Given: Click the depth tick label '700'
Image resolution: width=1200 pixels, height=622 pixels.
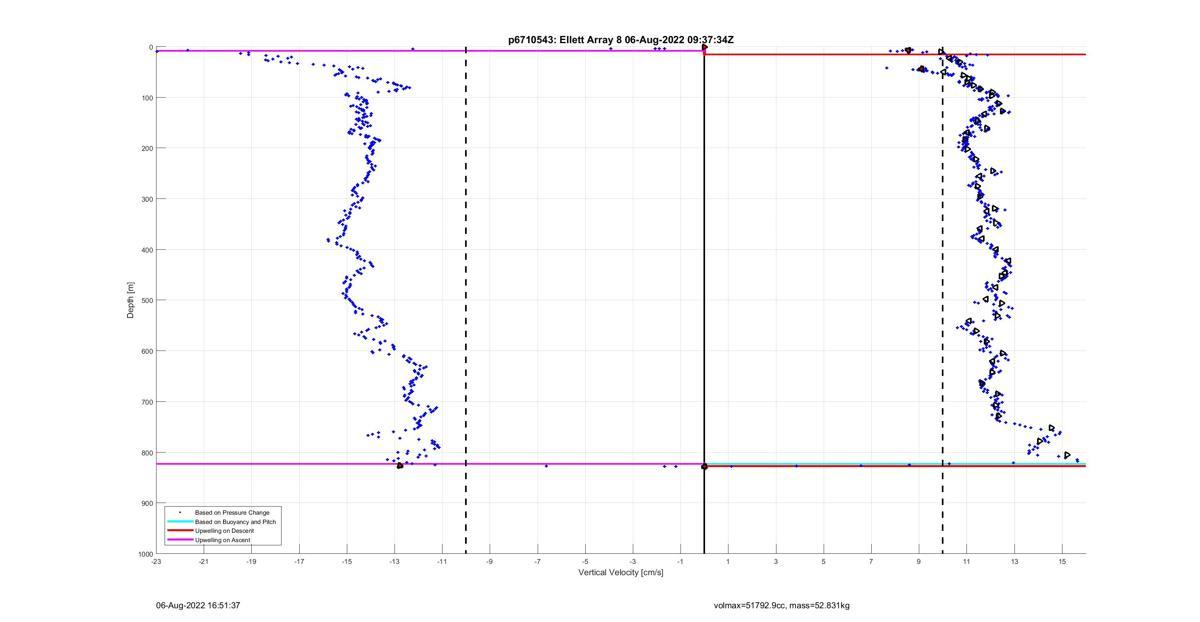Looking at the screenshot, I should click(147, 402).
